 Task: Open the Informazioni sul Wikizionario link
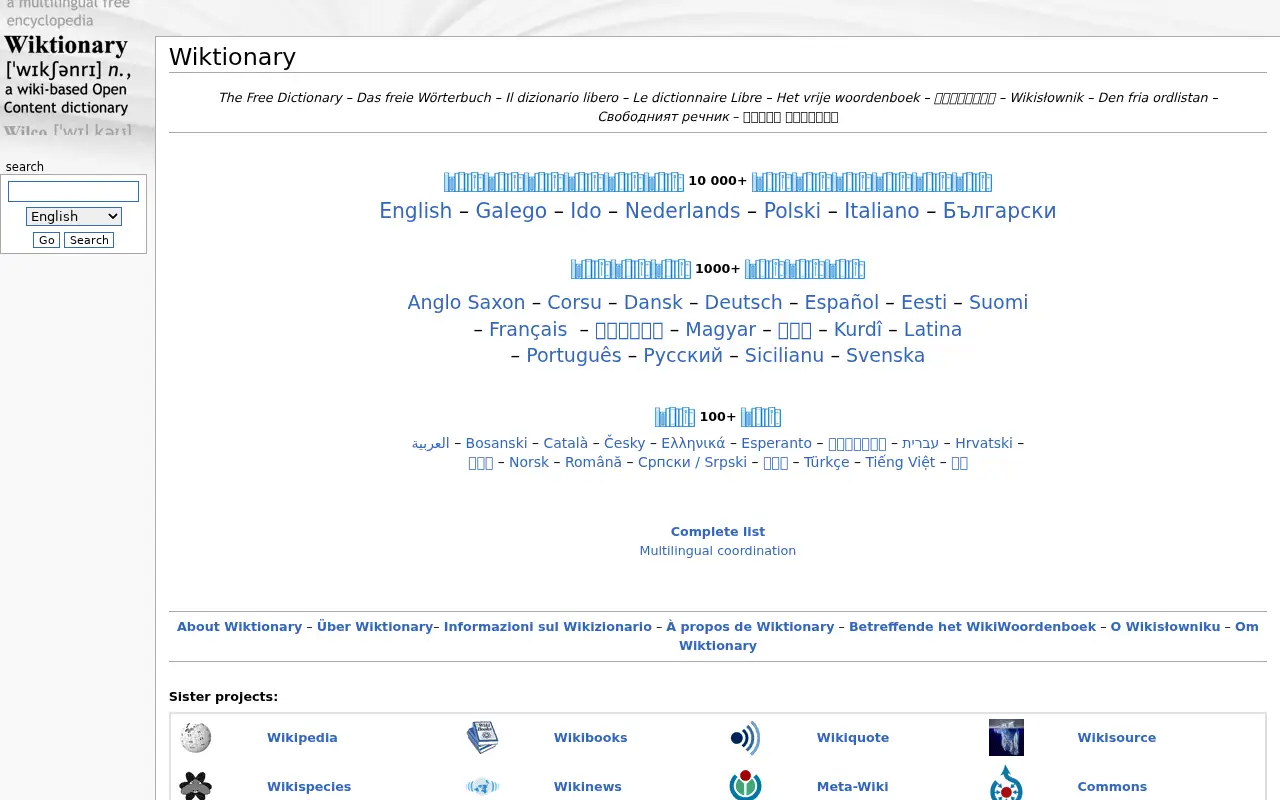[x=548, y=627]
